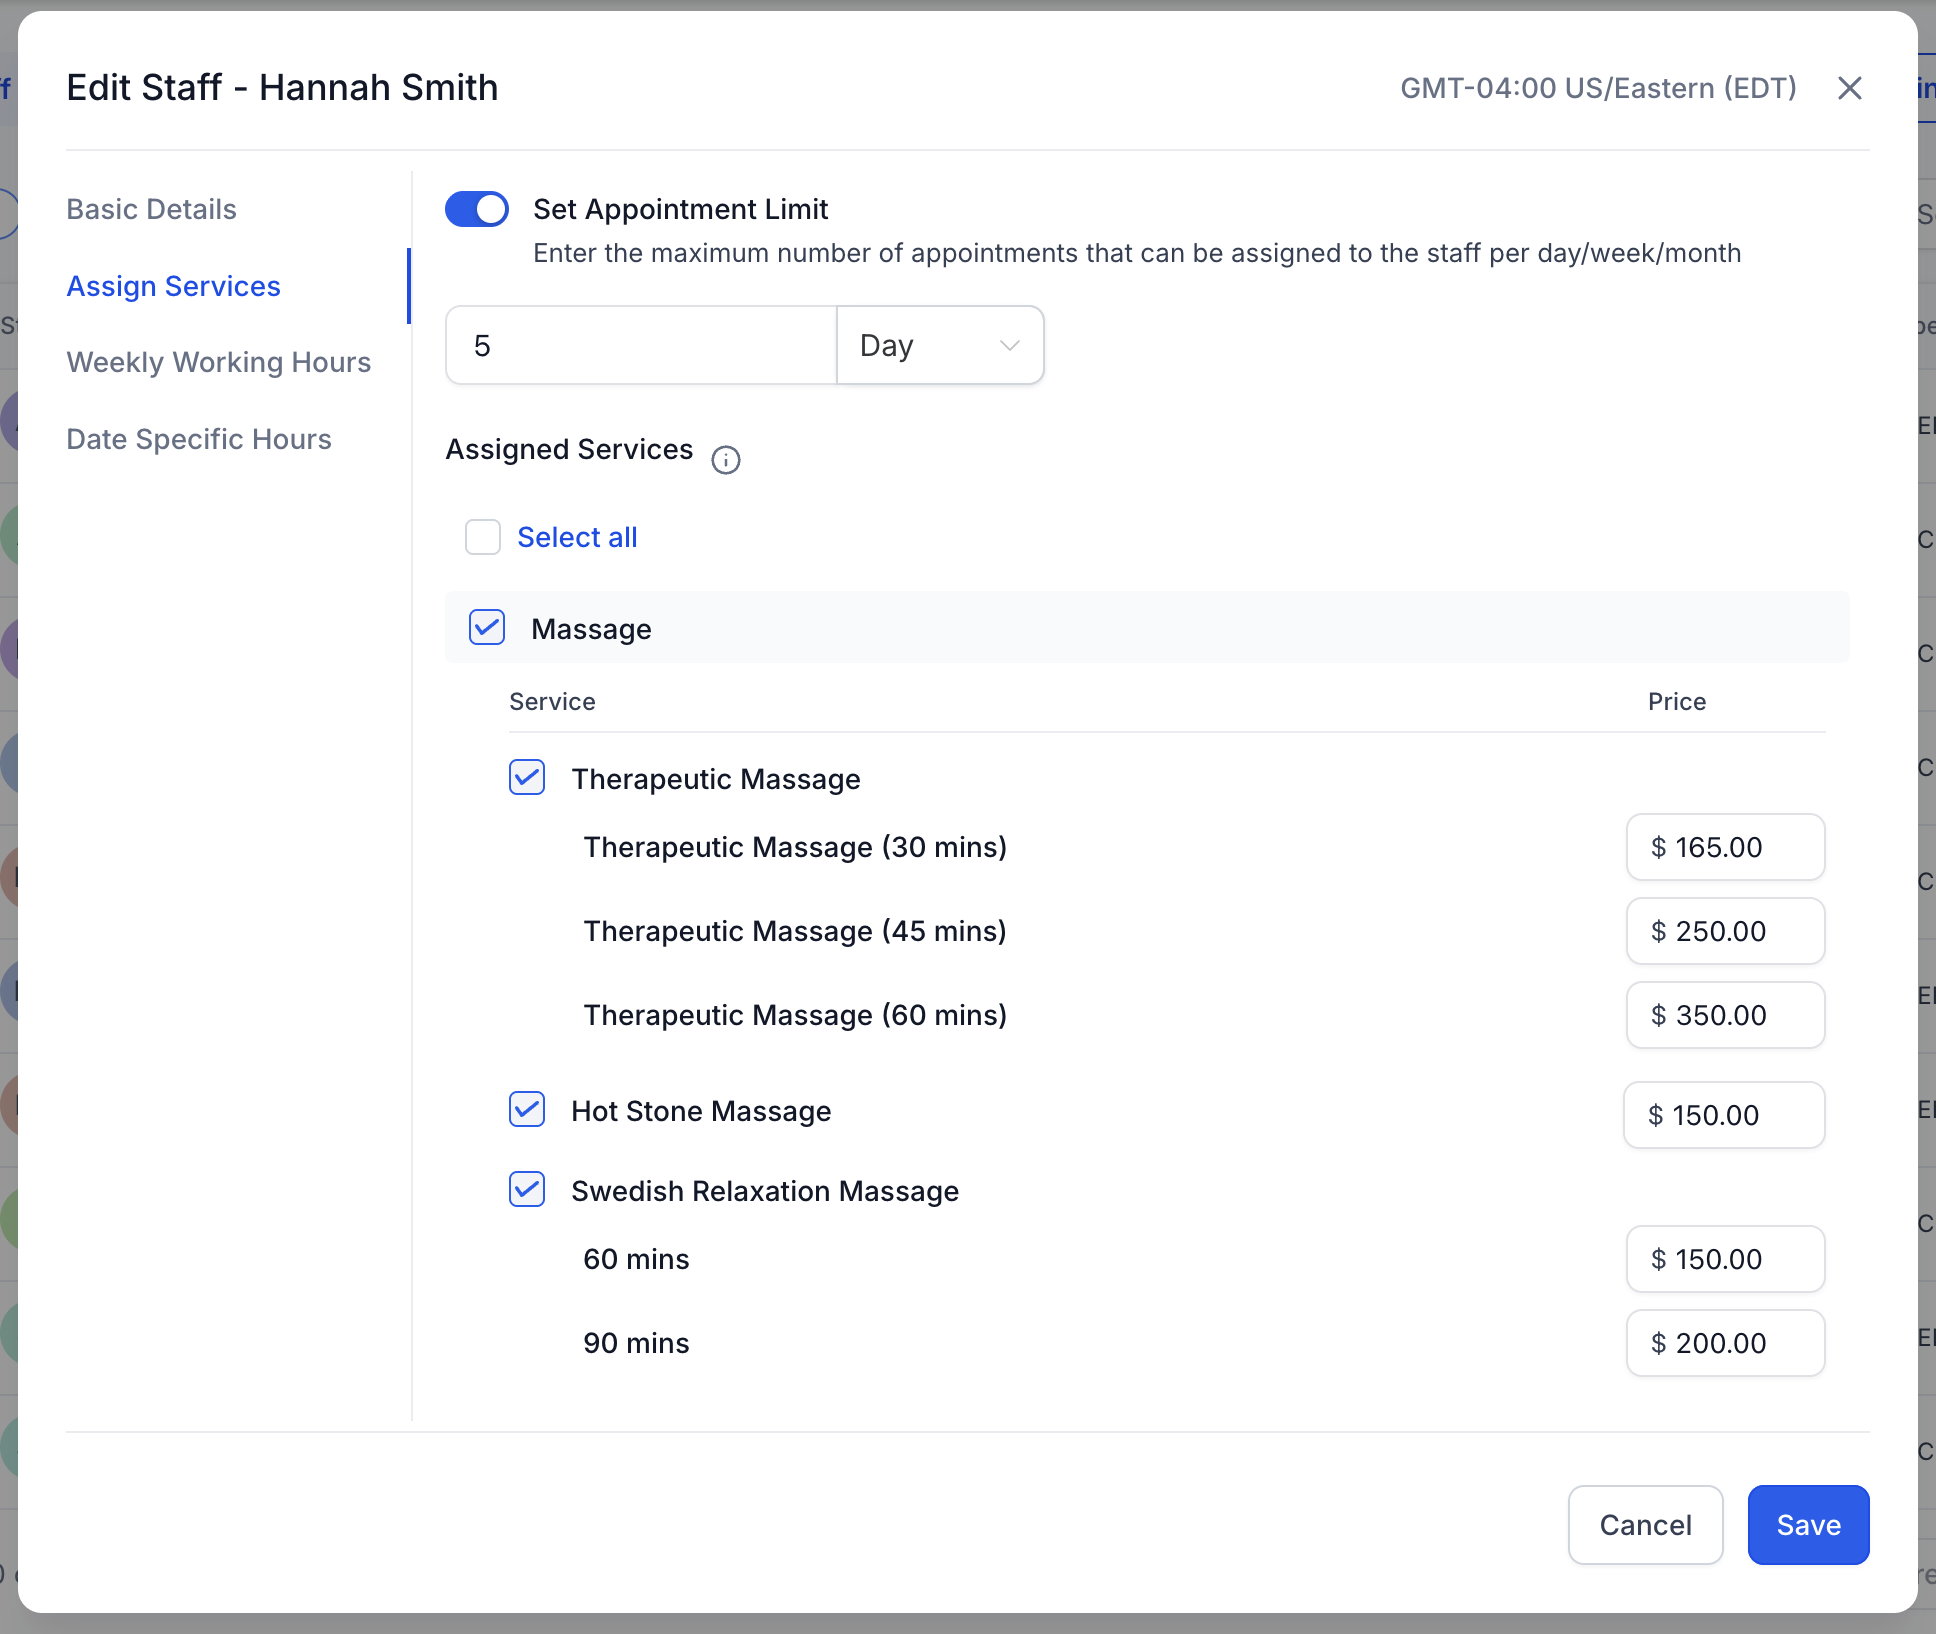This screenshot has width=1936, height=1634.
Task: Open Basic Details tab
Action: click(x=151, y=209)
